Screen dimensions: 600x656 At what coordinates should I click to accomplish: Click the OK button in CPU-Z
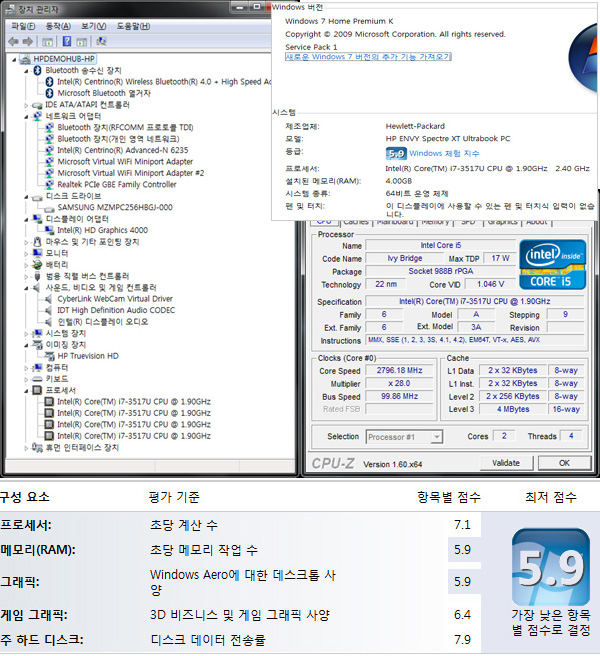(x=564, y=463)
